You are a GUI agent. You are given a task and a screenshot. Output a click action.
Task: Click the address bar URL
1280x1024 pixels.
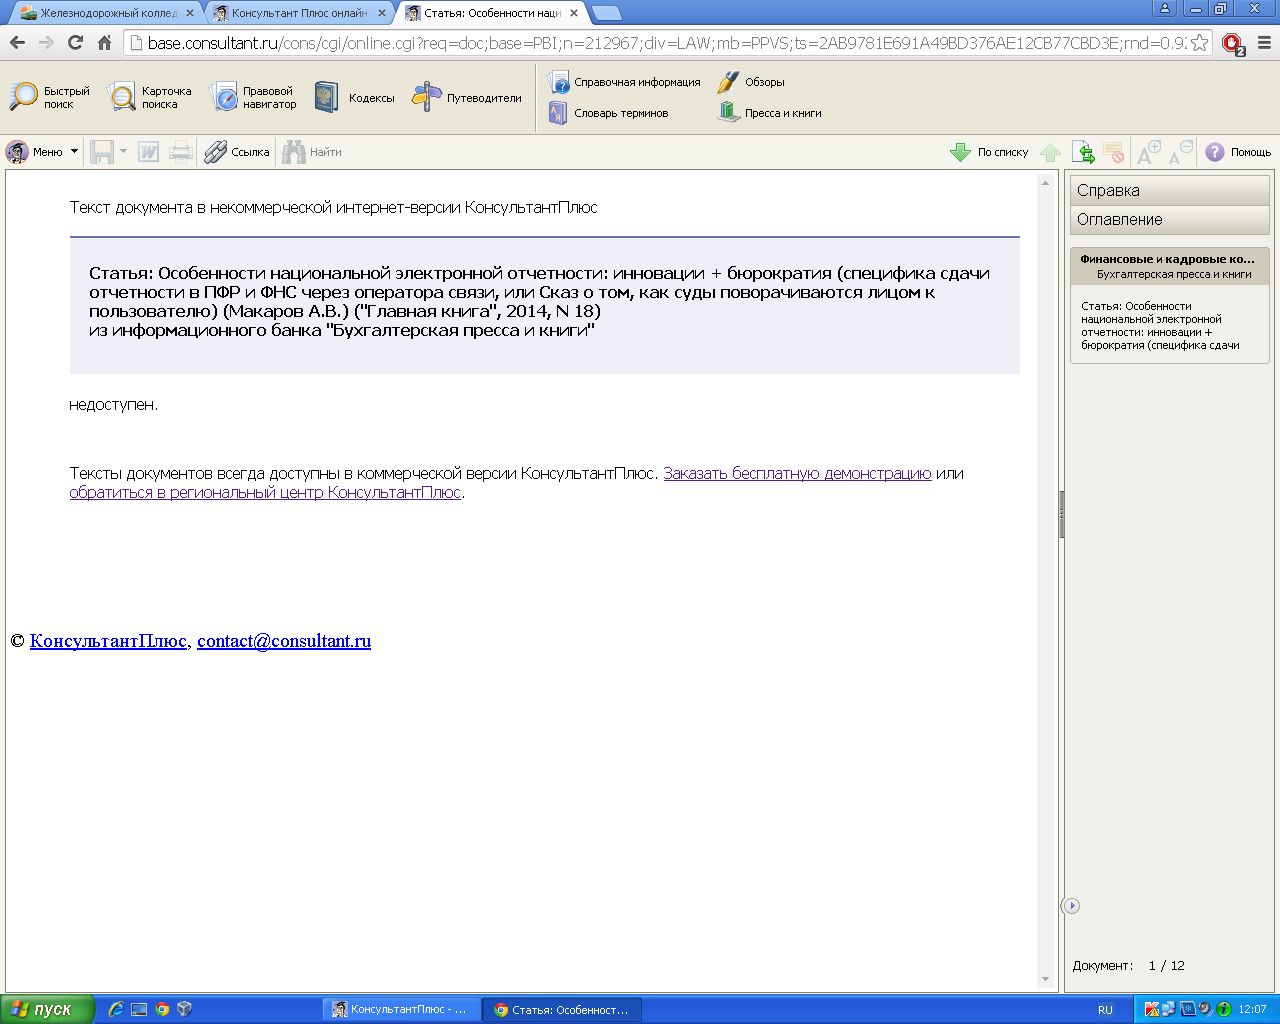pos(666,43)
